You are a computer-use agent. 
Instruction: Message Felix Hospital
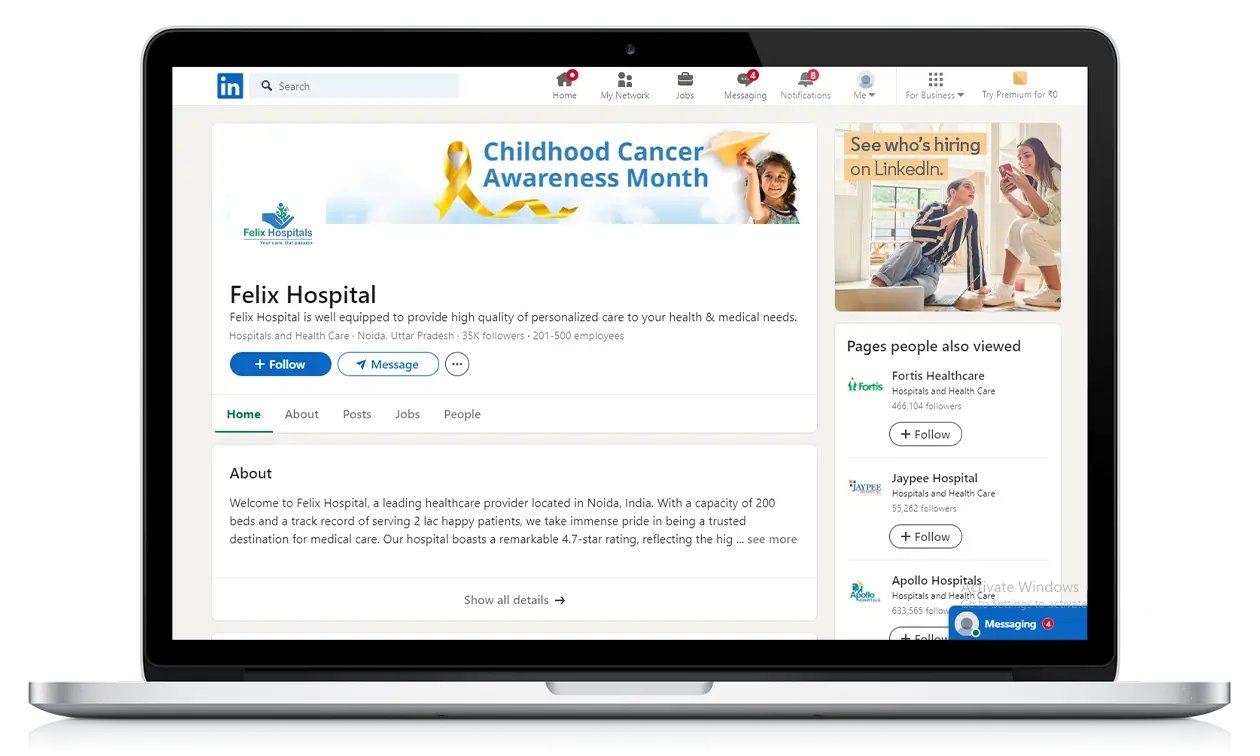[388, 364]
